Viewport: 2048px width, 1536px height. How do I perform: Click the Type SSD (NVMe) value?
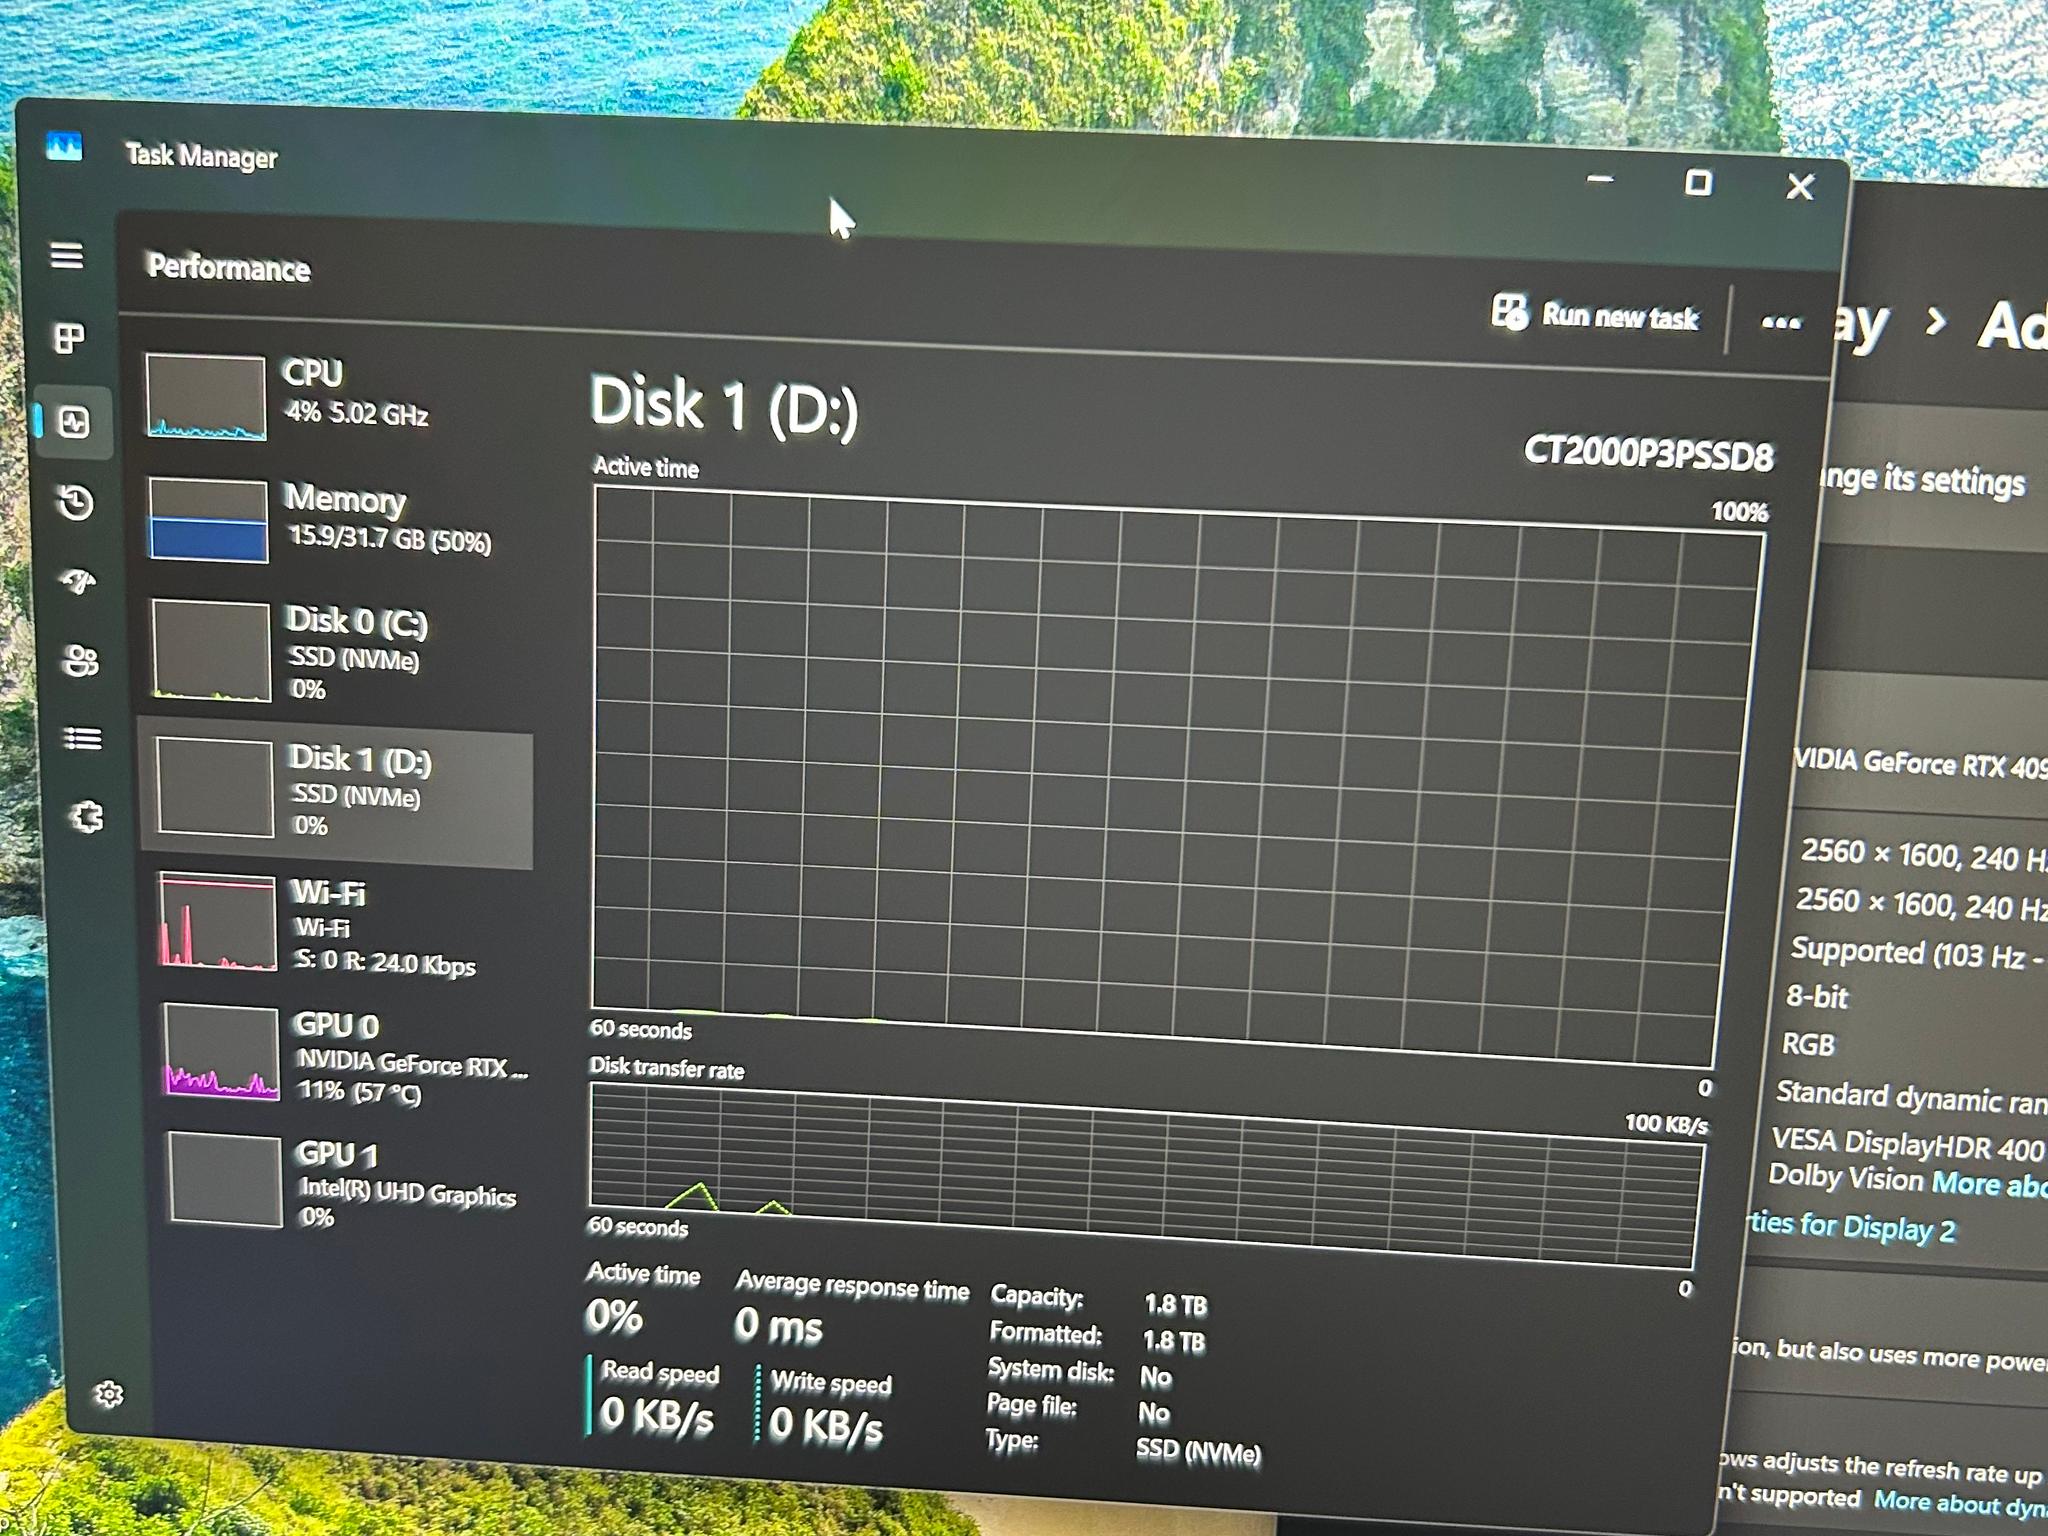[x=1198, y=1452]
